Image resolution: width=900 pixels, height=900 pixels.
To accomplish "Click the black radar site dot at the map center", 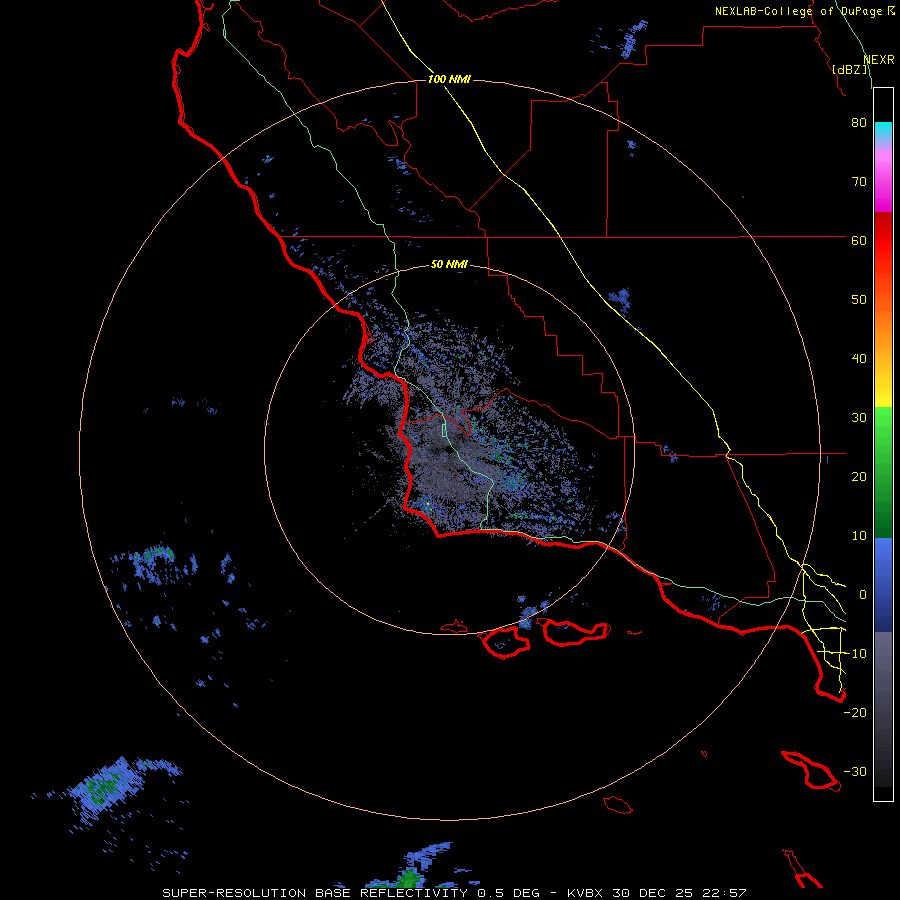I will tap(449, 450).
